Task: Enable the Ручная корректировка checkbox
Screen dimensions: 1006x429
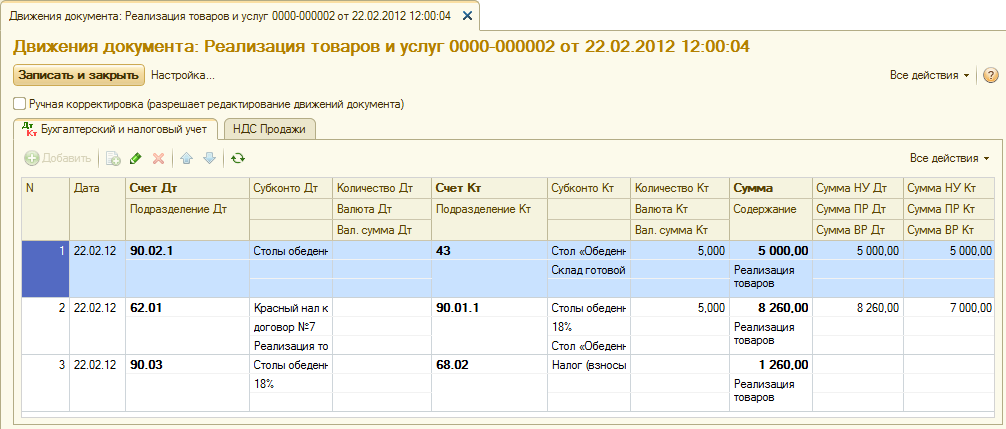Action: [19, 103]
